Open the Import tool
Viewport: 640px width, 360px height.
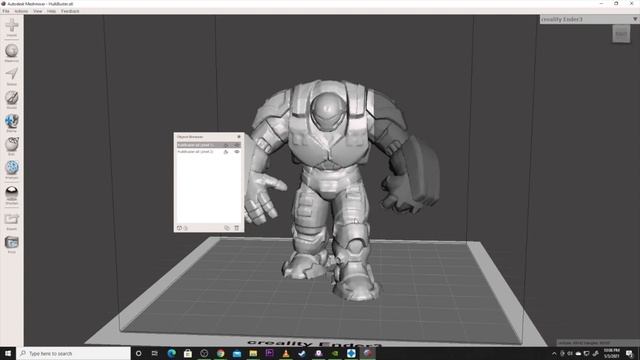tap(11, 27)
